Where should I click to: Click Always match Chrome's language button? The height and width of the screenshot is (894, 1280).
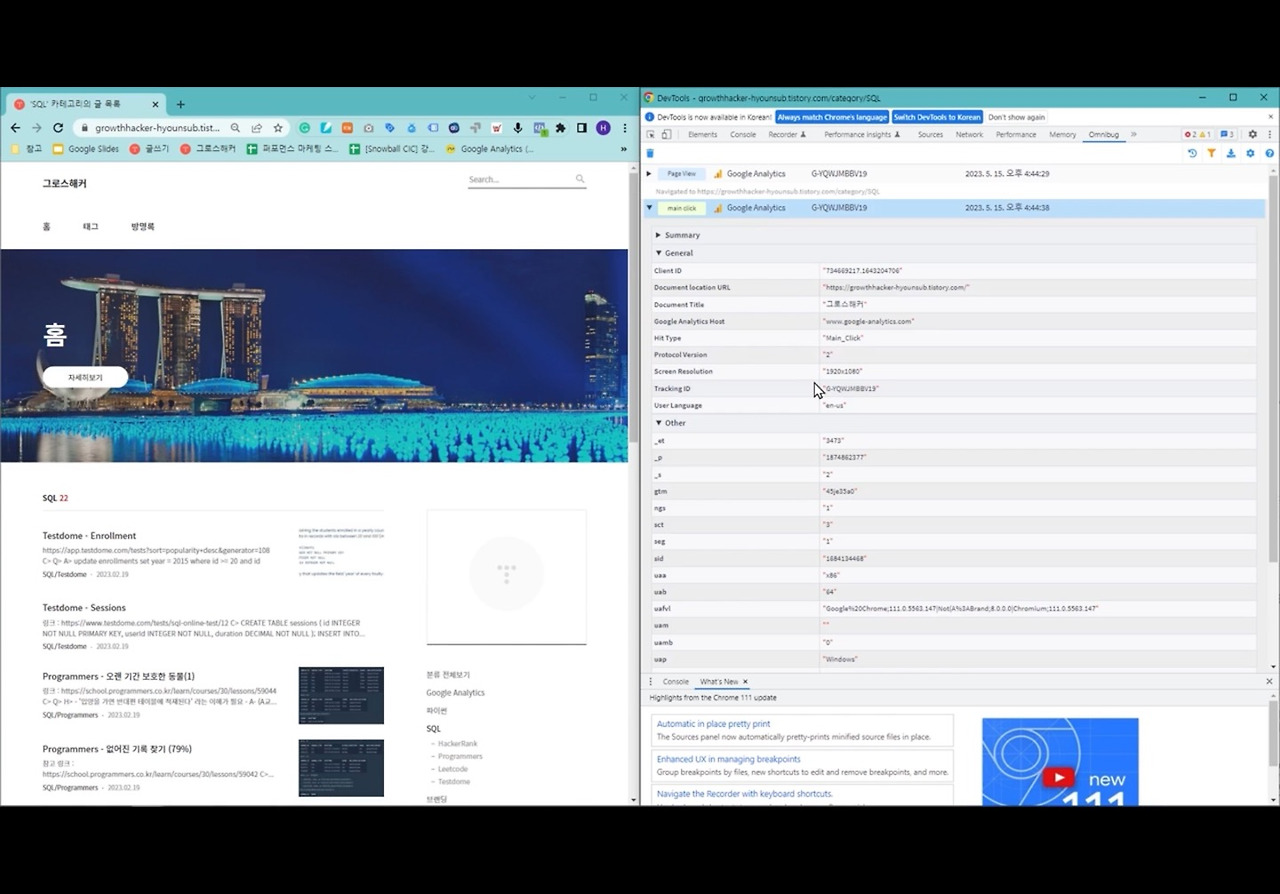(x=832, y=117)
